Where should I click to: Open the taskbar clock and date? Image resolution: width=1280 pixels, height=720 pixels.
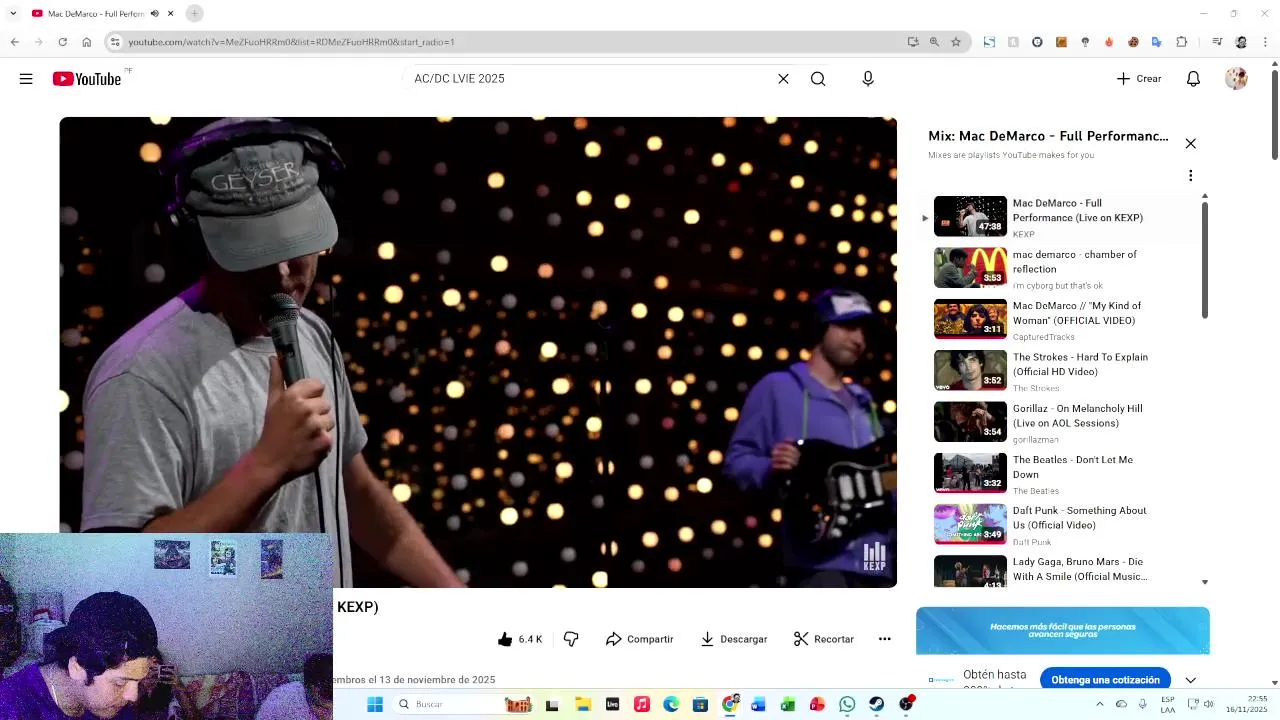click(x=1246, y=704)
